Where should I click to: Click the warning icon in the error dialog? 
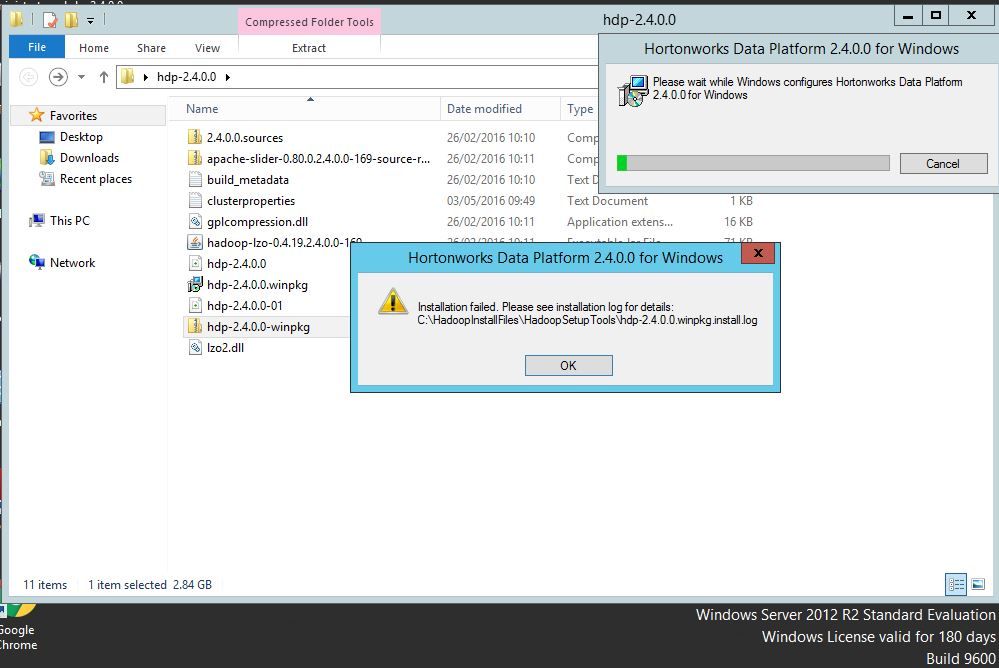point(393,301)
